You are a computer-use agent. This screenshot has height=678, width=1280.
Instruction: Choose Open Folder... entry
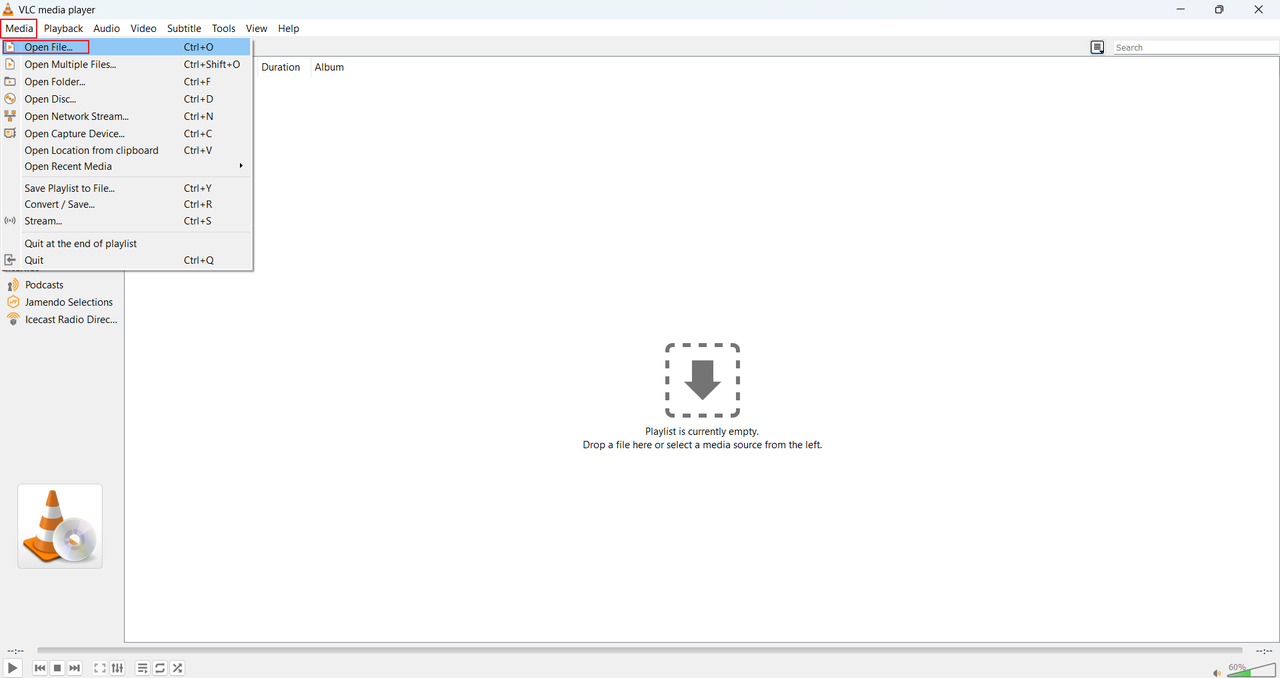pos(126,82)
